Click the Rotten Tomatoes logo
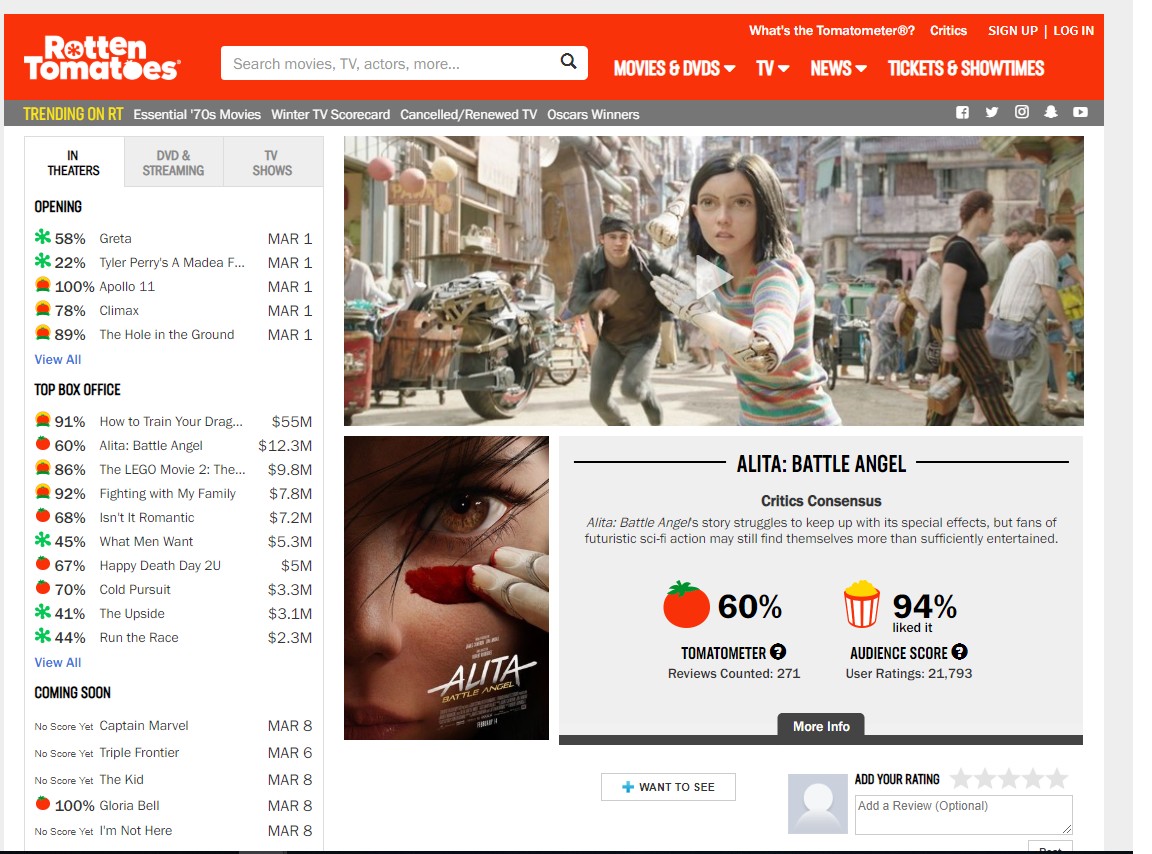 click(102, 58)
